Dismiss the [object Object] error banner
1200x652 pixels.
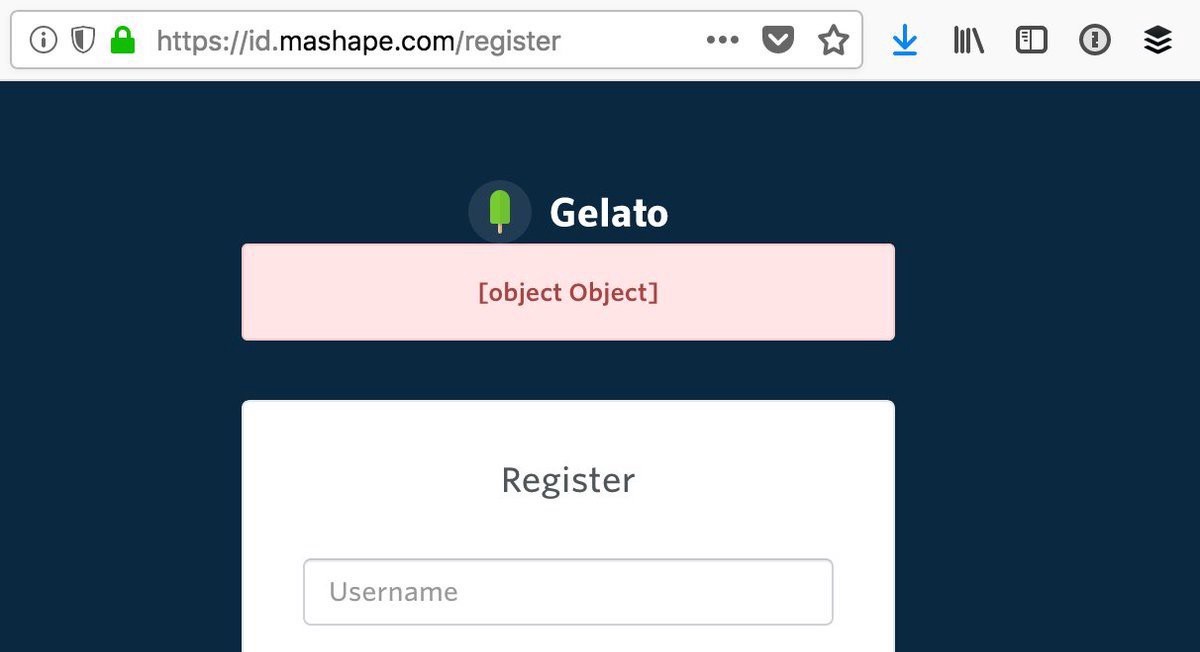[x=568, y=292]
